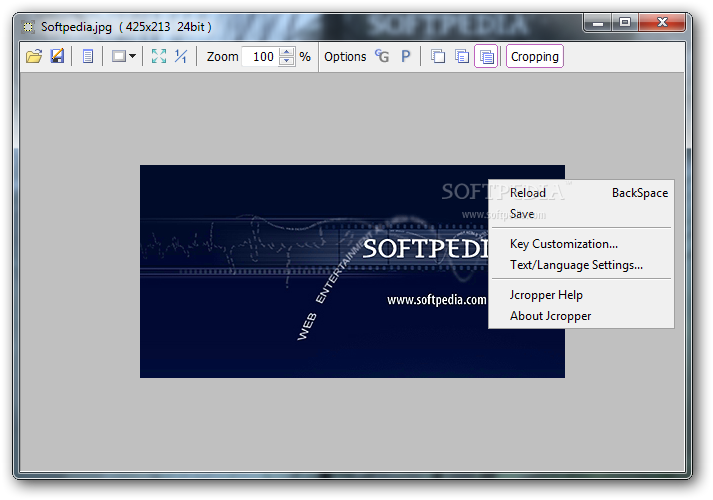Open the Options menu in the toolbar
The width and height of the screenshot is (713, 500).
coord(345,57)
